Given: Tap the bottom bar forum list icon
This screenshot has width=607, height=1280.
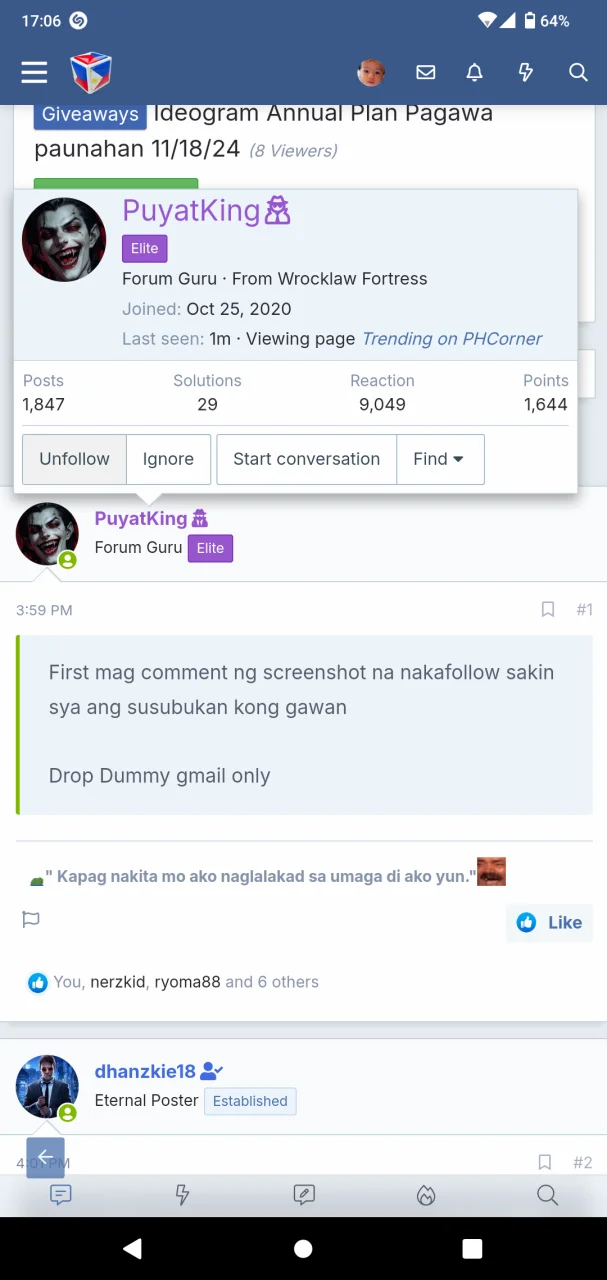Looking at the screenshot, I should click(61, 1195).
